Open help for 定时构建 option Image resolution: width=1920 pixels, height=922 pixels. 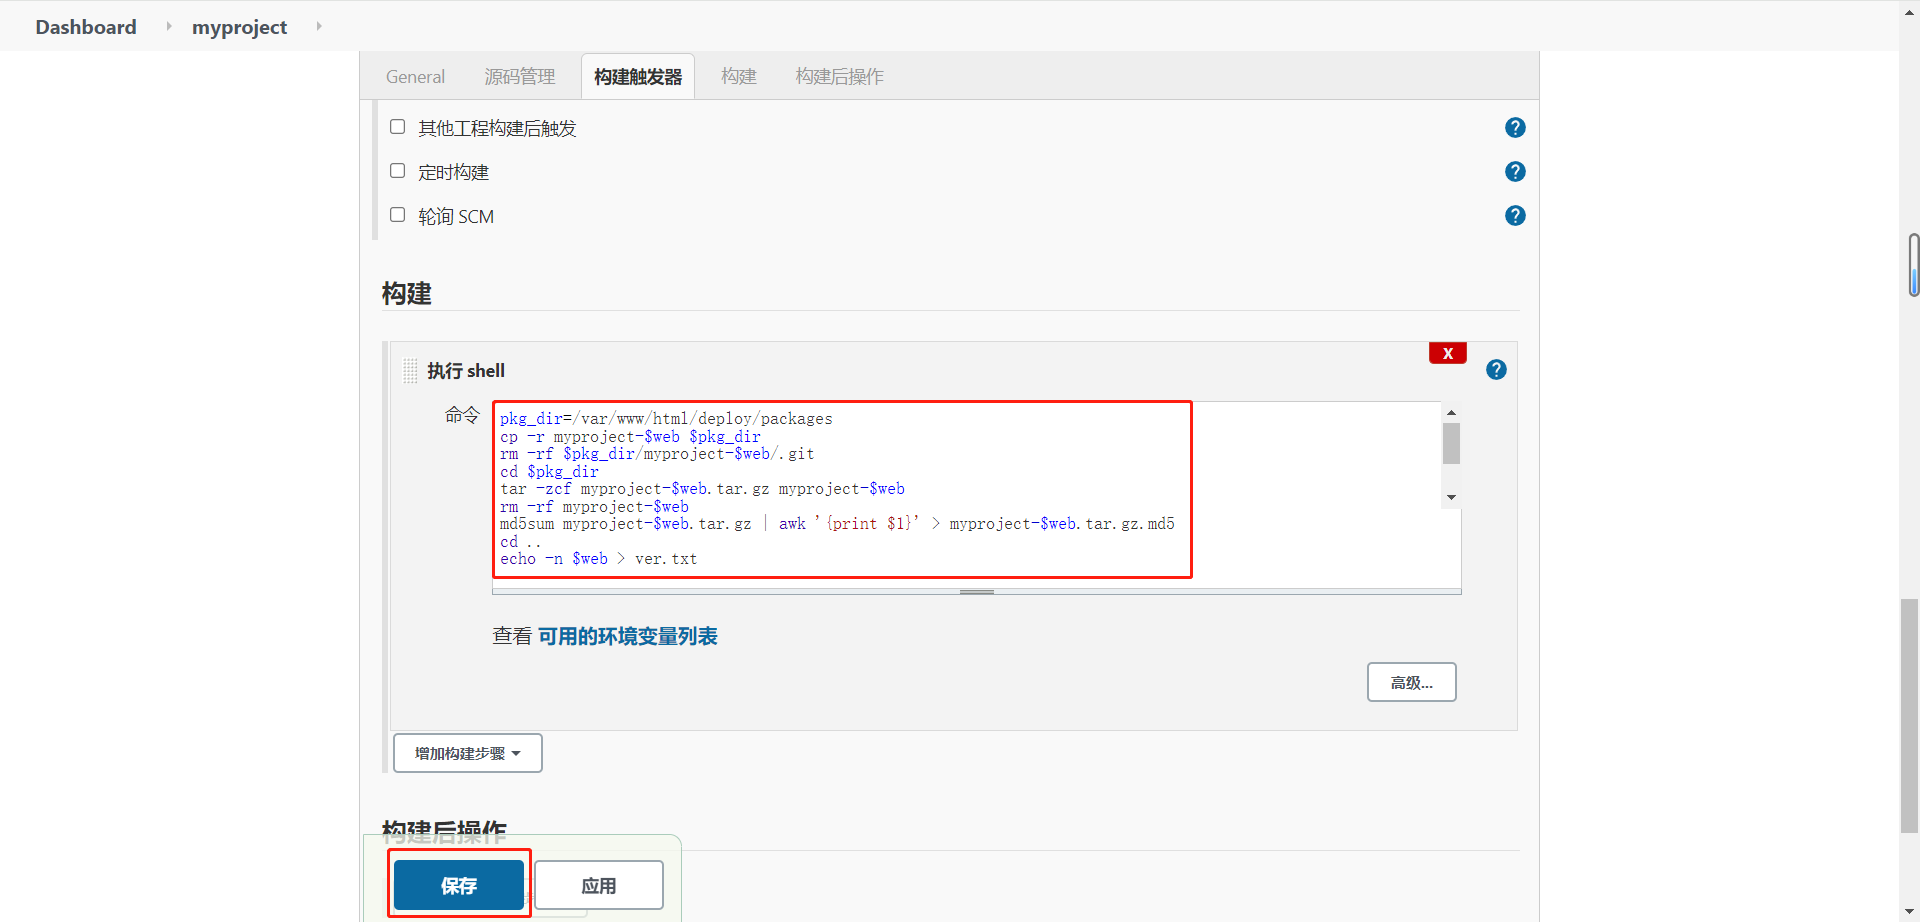click(1515, 172)
